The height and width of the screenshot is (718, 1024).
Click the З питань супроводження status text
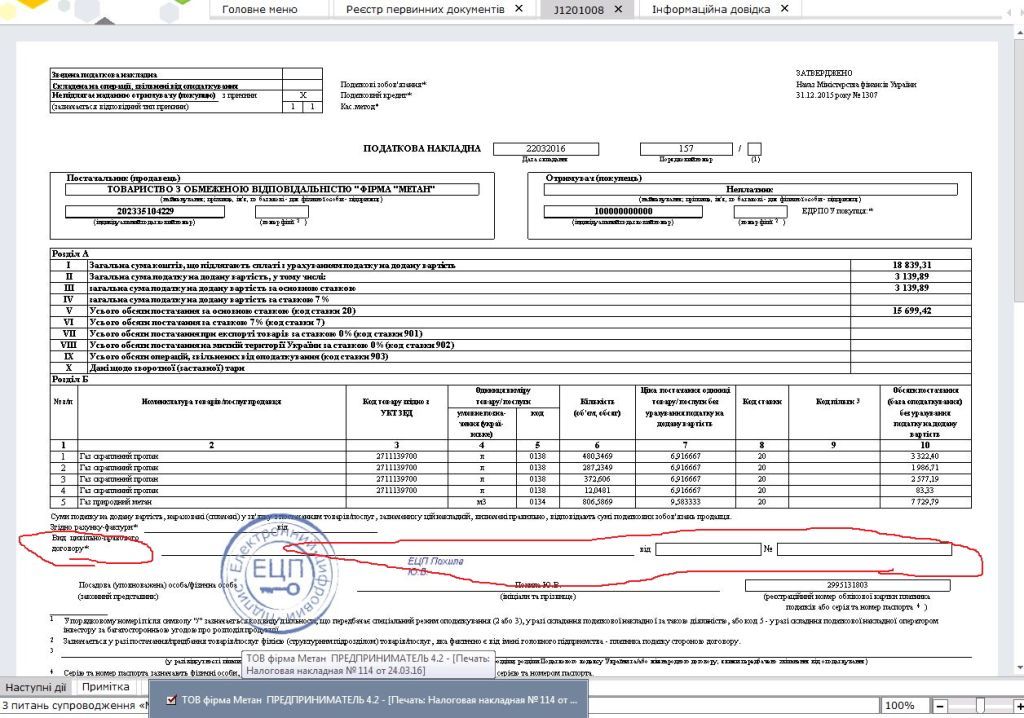73,706
